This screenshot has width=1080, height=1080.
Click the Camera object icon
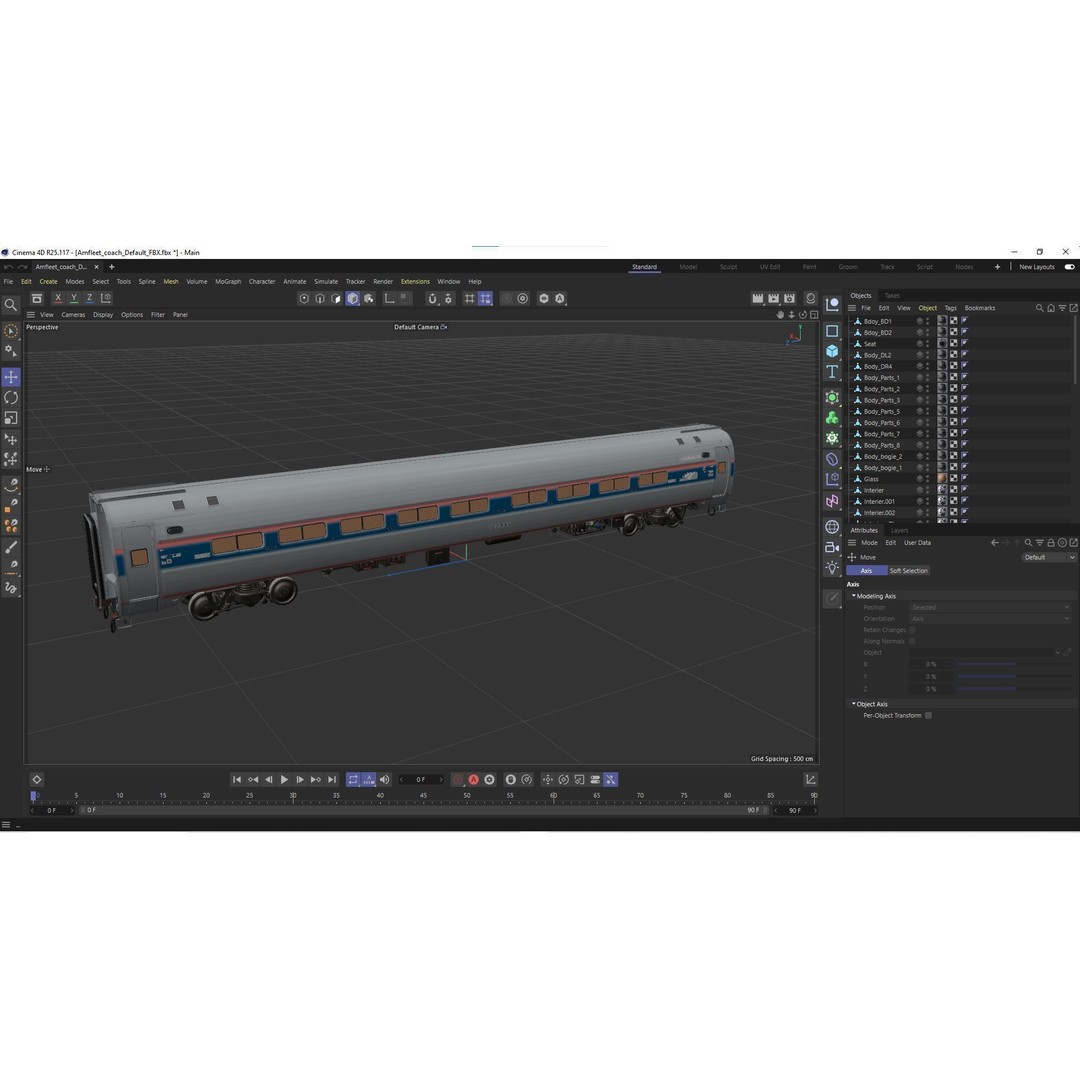(832, 548)
